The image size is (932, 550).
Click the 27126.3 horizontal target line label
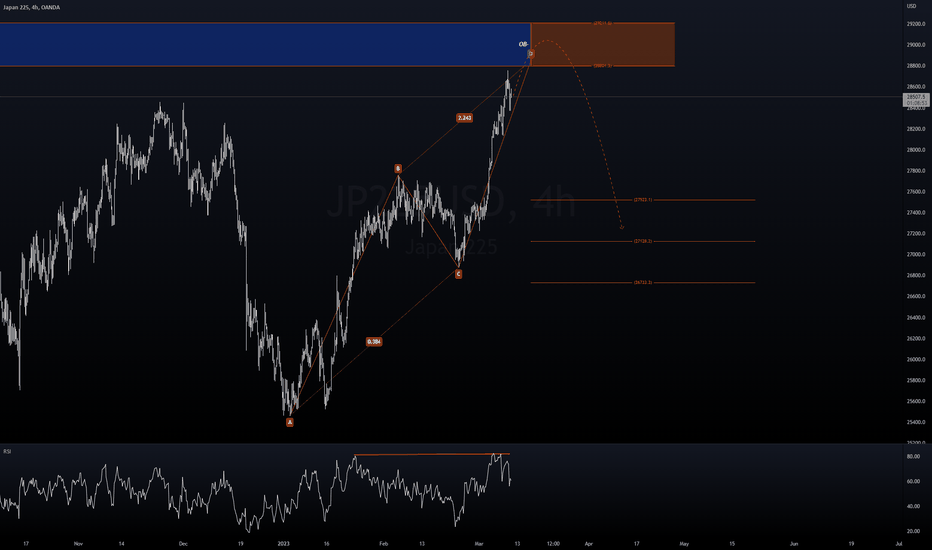[x=643, y=241]
